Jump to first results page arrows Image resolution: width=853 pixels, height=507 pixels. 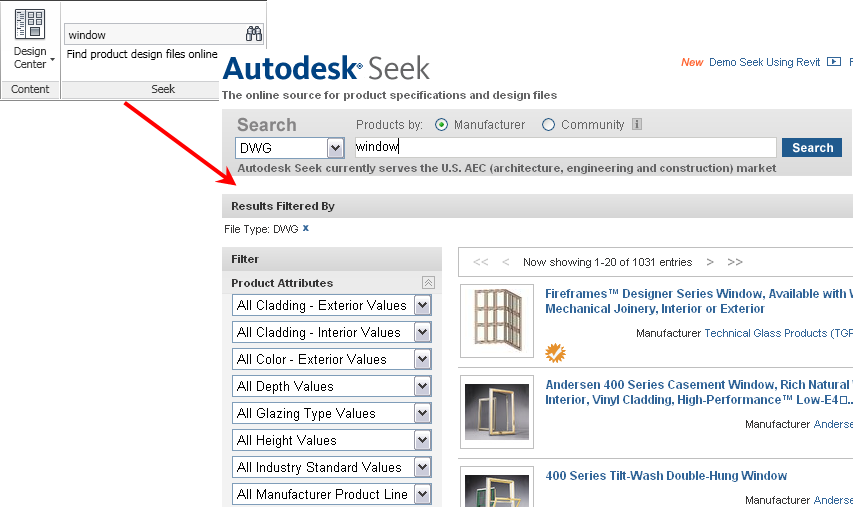click(480, 262)
